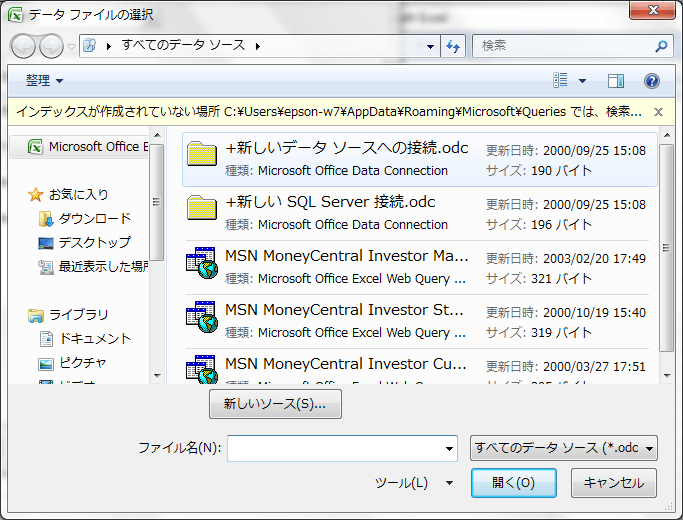Image resolution: width=683 pixels, height=520 pixels.
Task: Click the magnifier search icon
Action: pyautogui.click(x=661, y=46)
